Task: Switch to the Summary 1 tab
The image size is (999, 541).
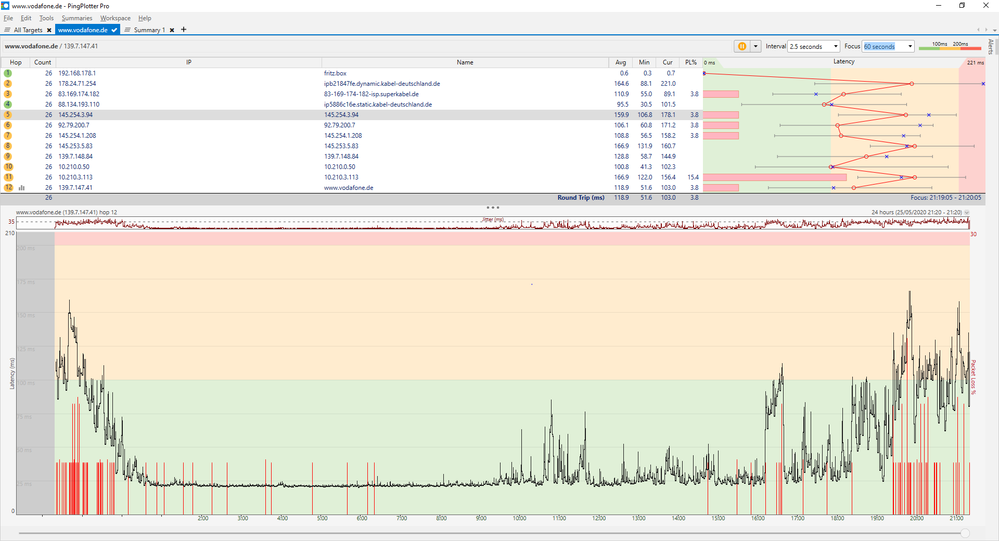Action: 148,31
